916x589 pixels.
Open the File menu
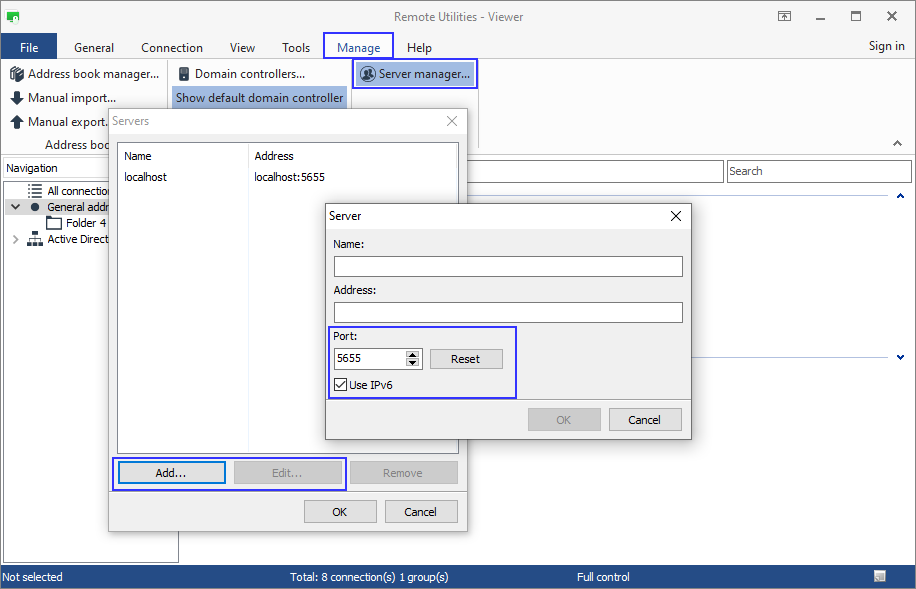[29, 47]
